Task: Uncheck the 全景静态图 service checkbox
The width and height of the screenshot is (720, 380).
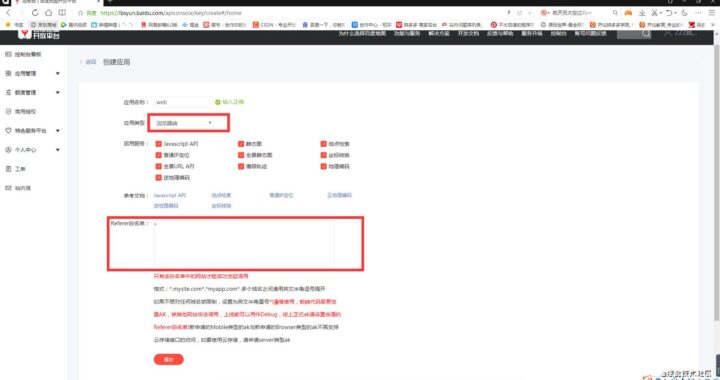Action: (x=241, y=155)
